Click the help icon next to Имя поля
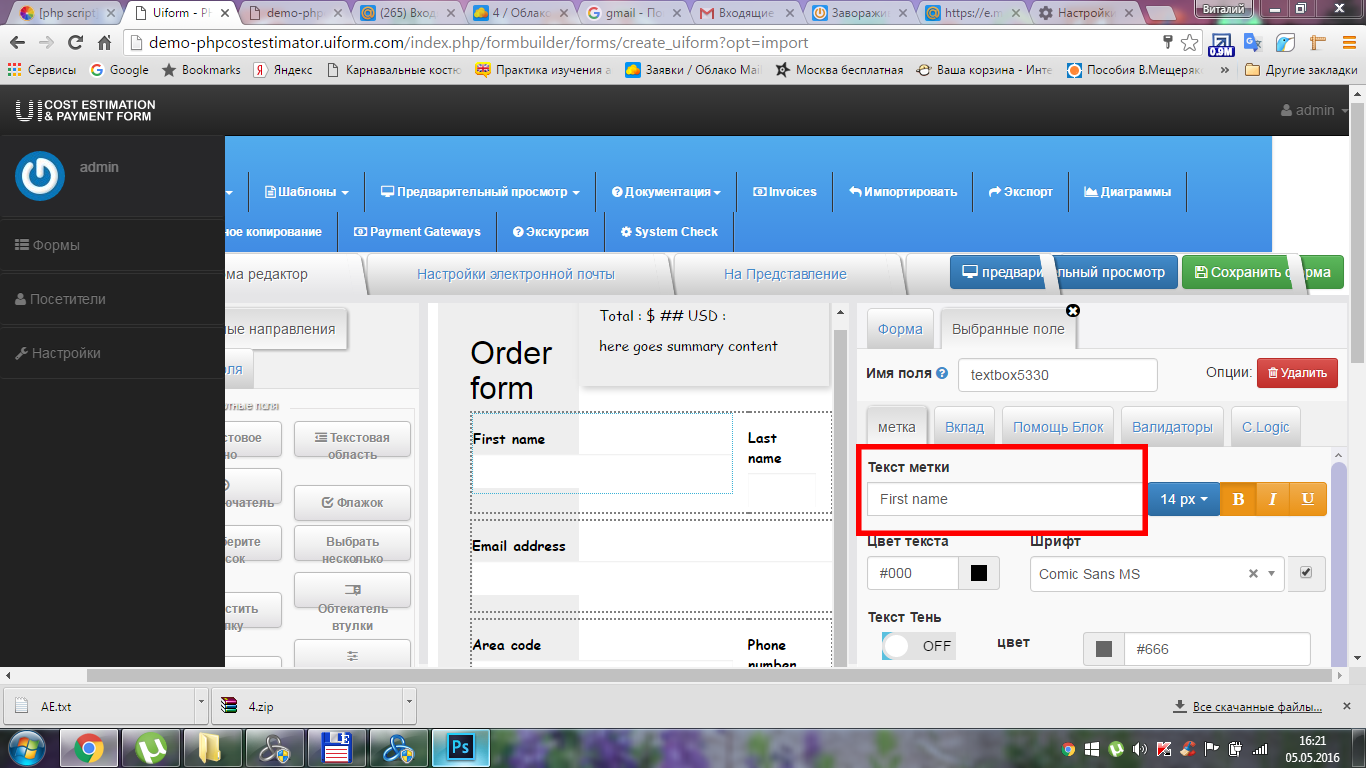1366x768 pixels. tap(942, 373)
